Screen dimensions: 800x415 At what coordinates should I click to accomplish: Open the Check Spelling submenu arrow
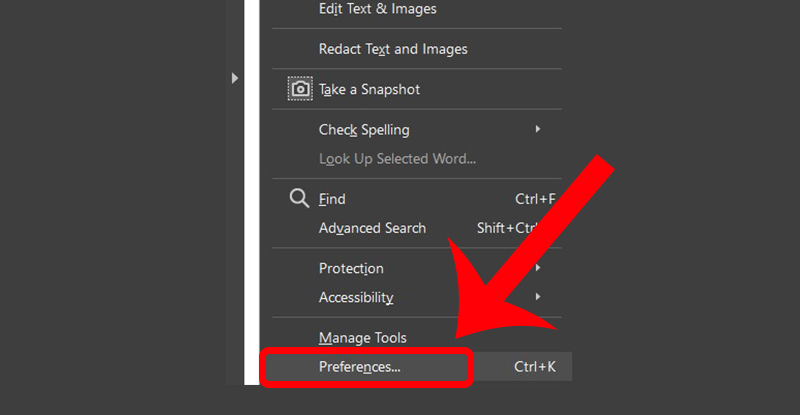tap(538, 129)
